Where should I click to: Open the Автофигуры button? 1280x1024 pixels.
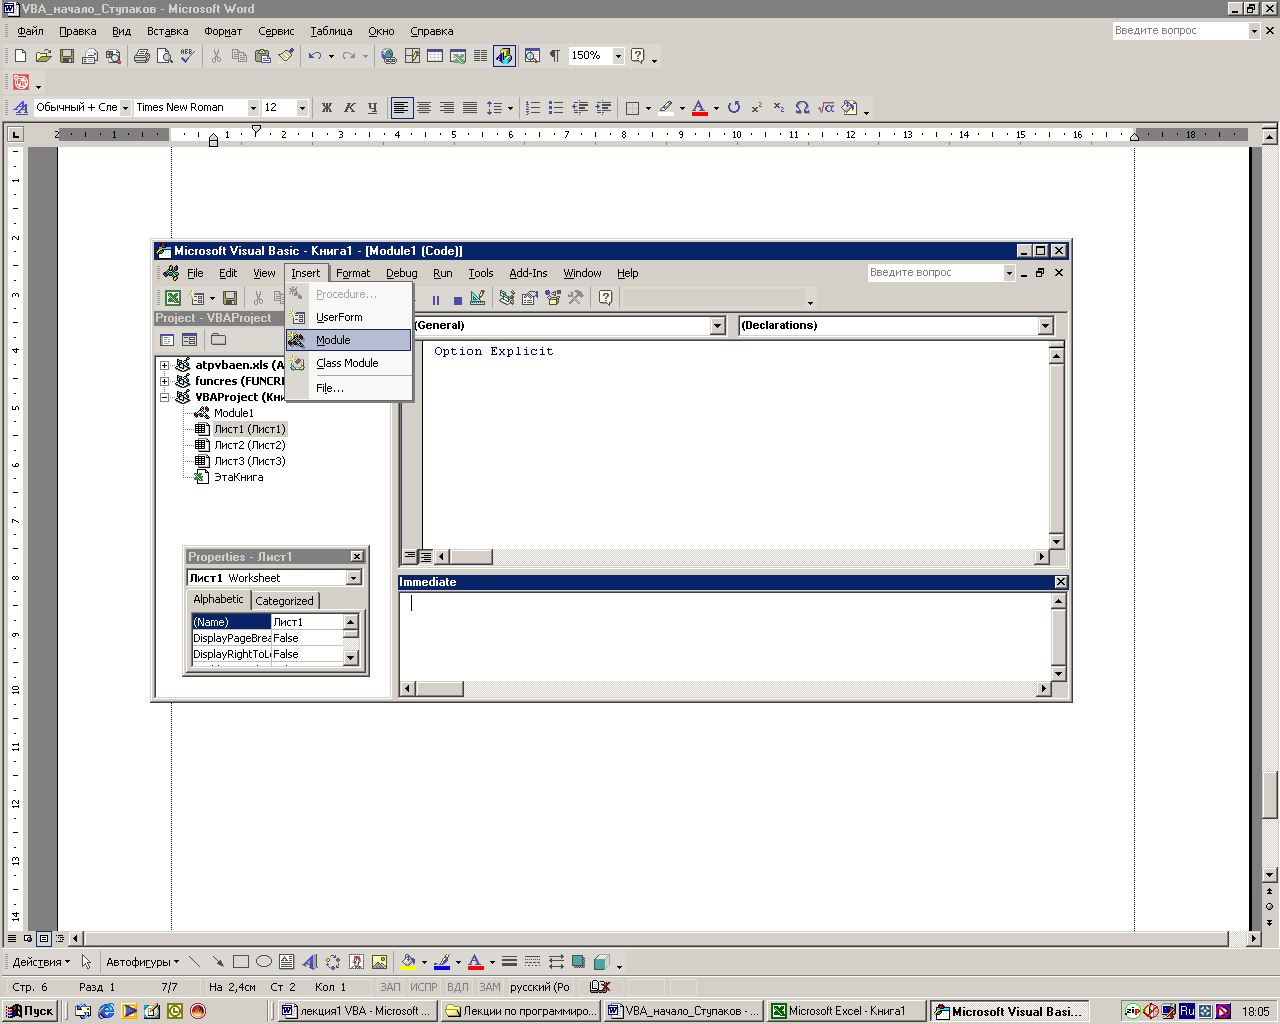(142, 962)
